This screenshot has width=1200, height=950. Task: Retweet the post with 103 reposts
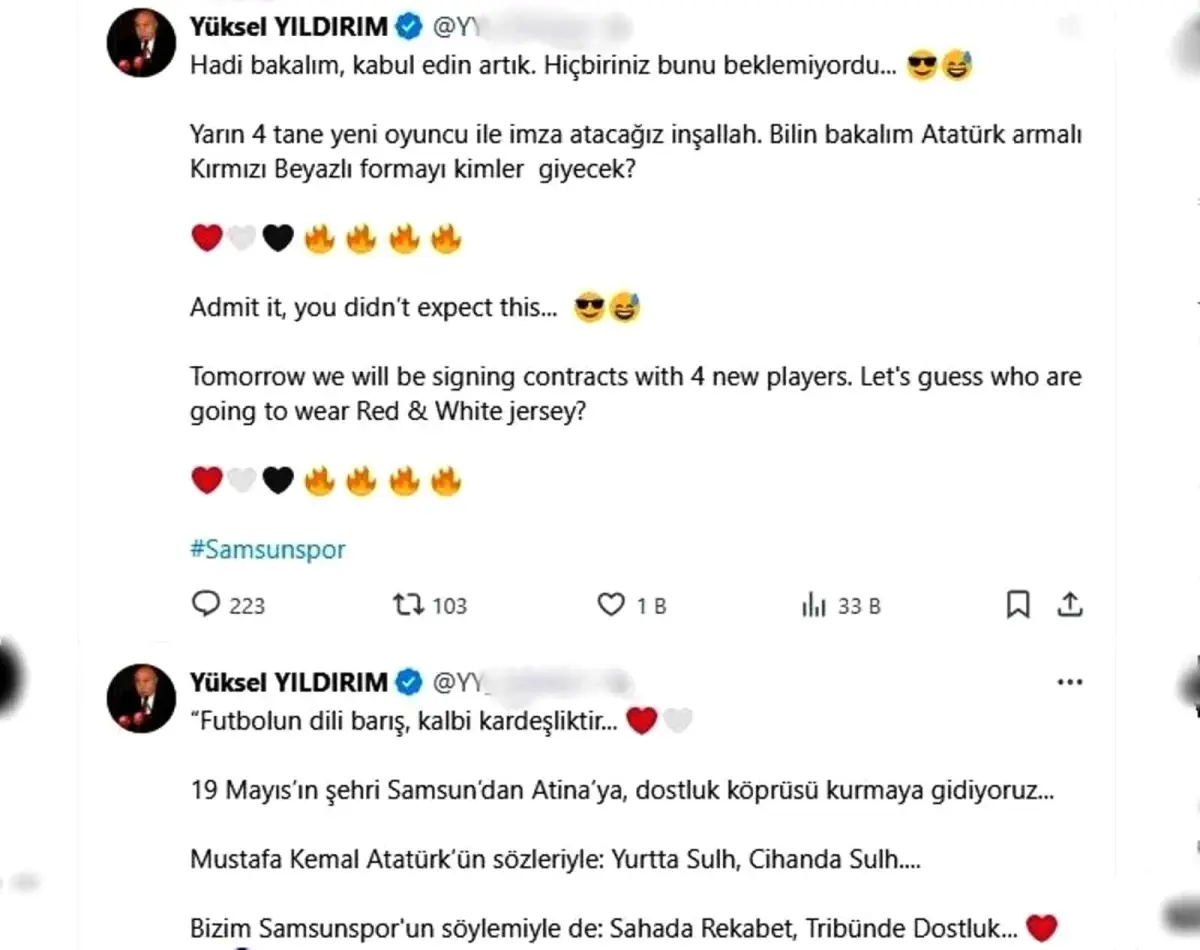click(x=409, y=605)
